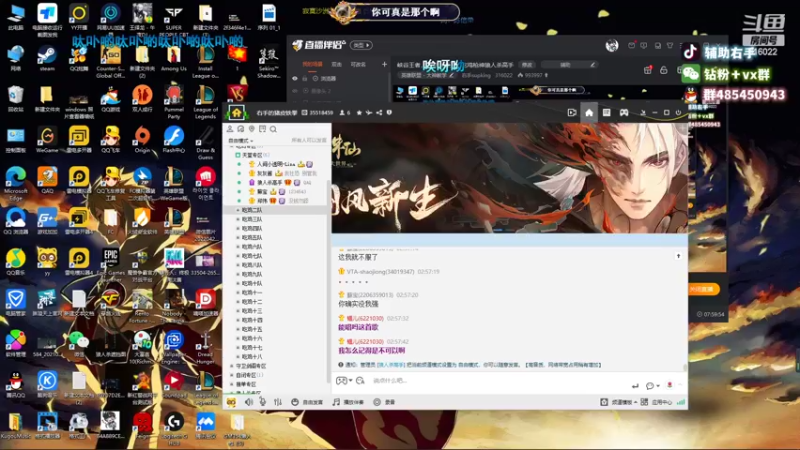Open the dropdown arrow beside chat gamepad icon
800x450 pixels.
tap(351, 381)
